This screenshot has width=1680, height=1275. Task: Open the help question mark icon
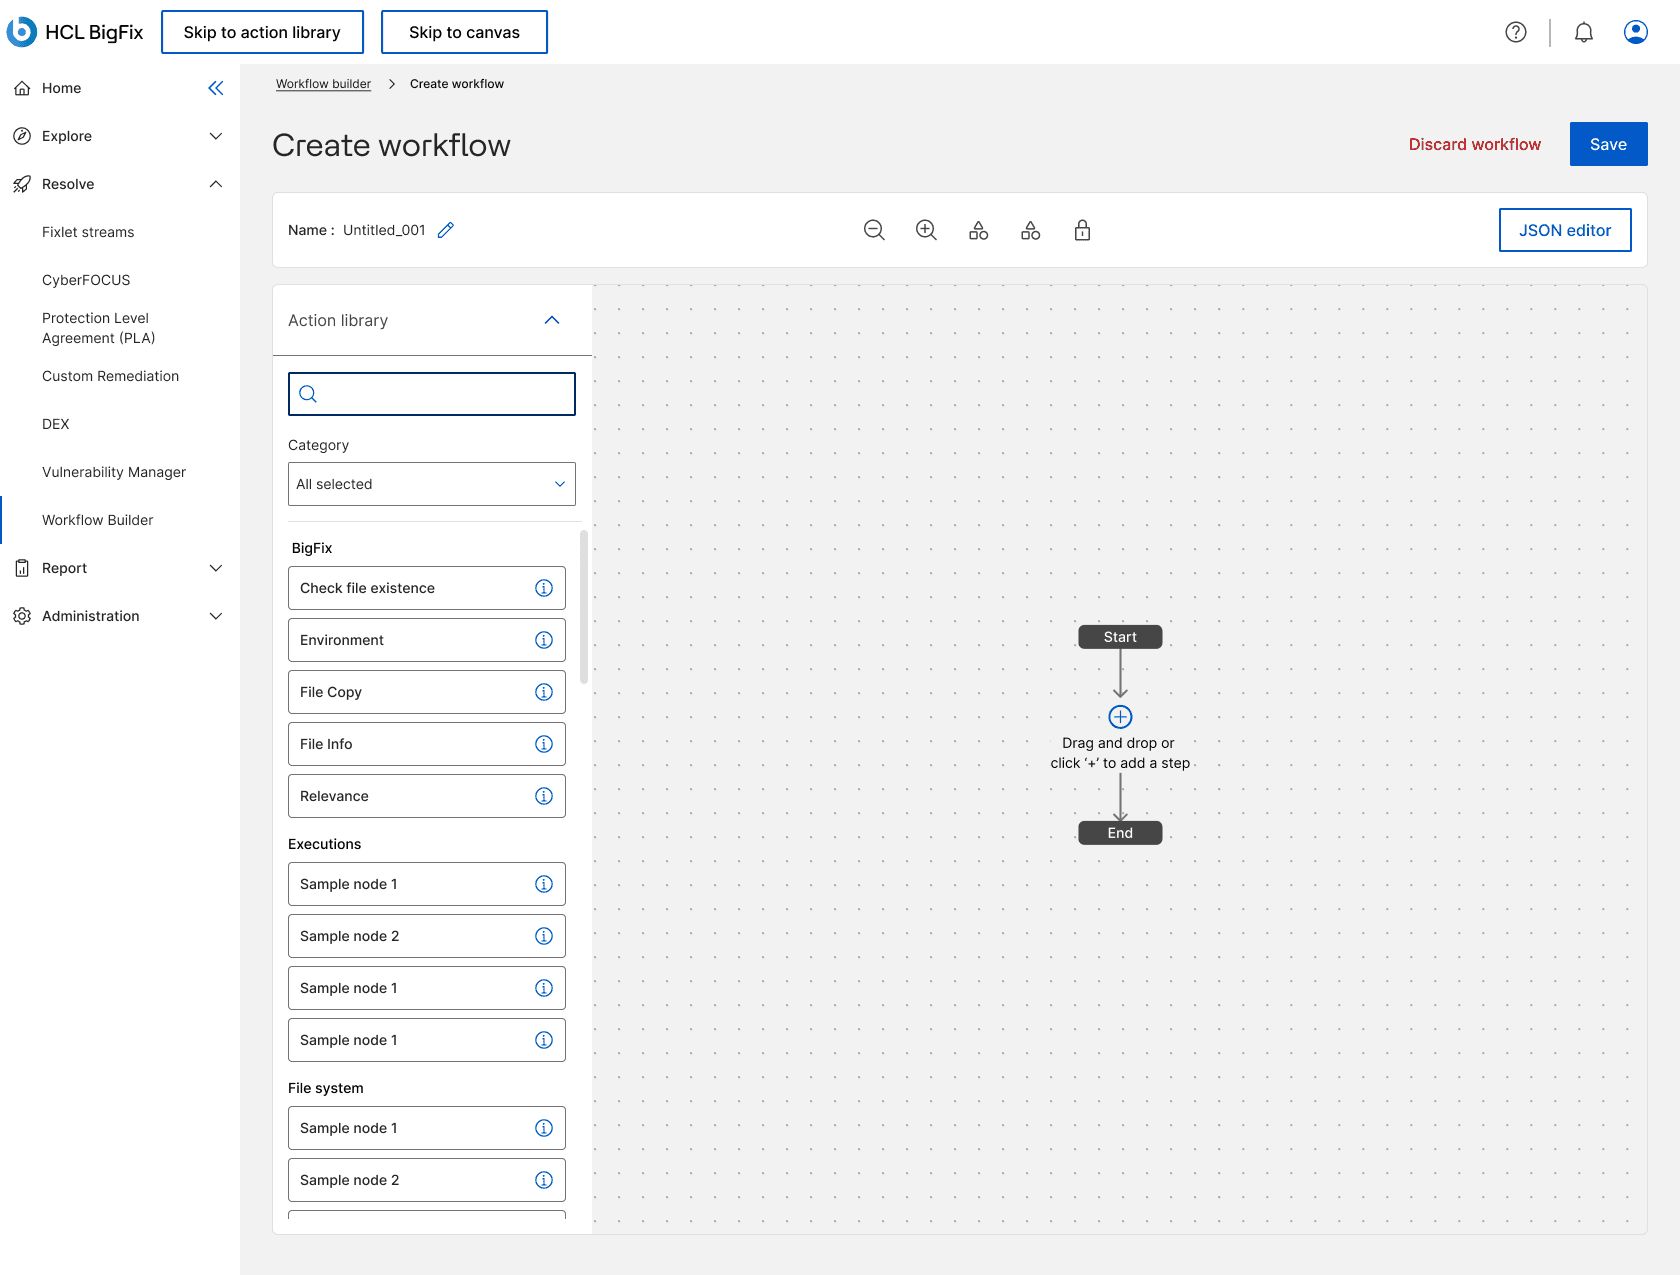click(x=1516, y=32)
